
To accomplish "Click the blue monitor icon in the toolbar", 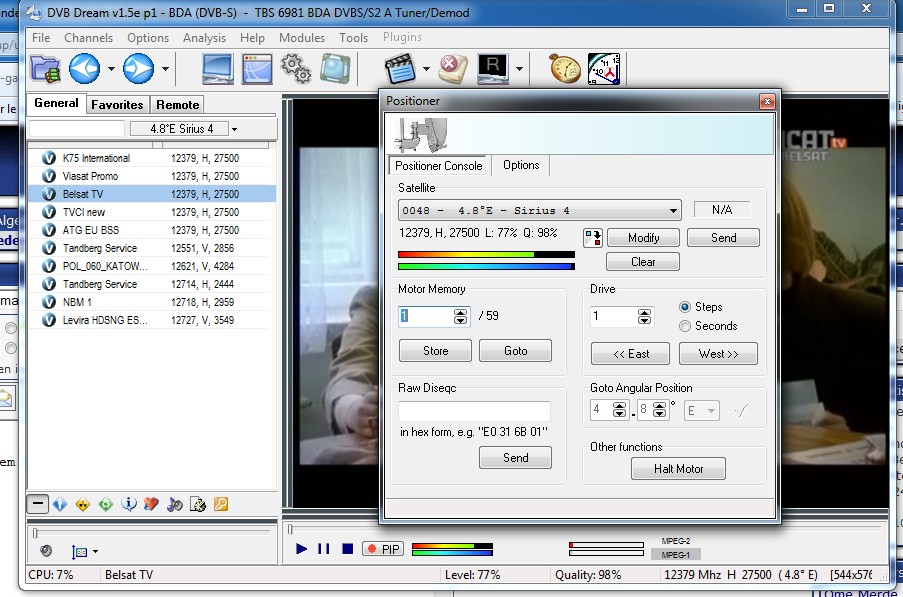I will [218, 69].
